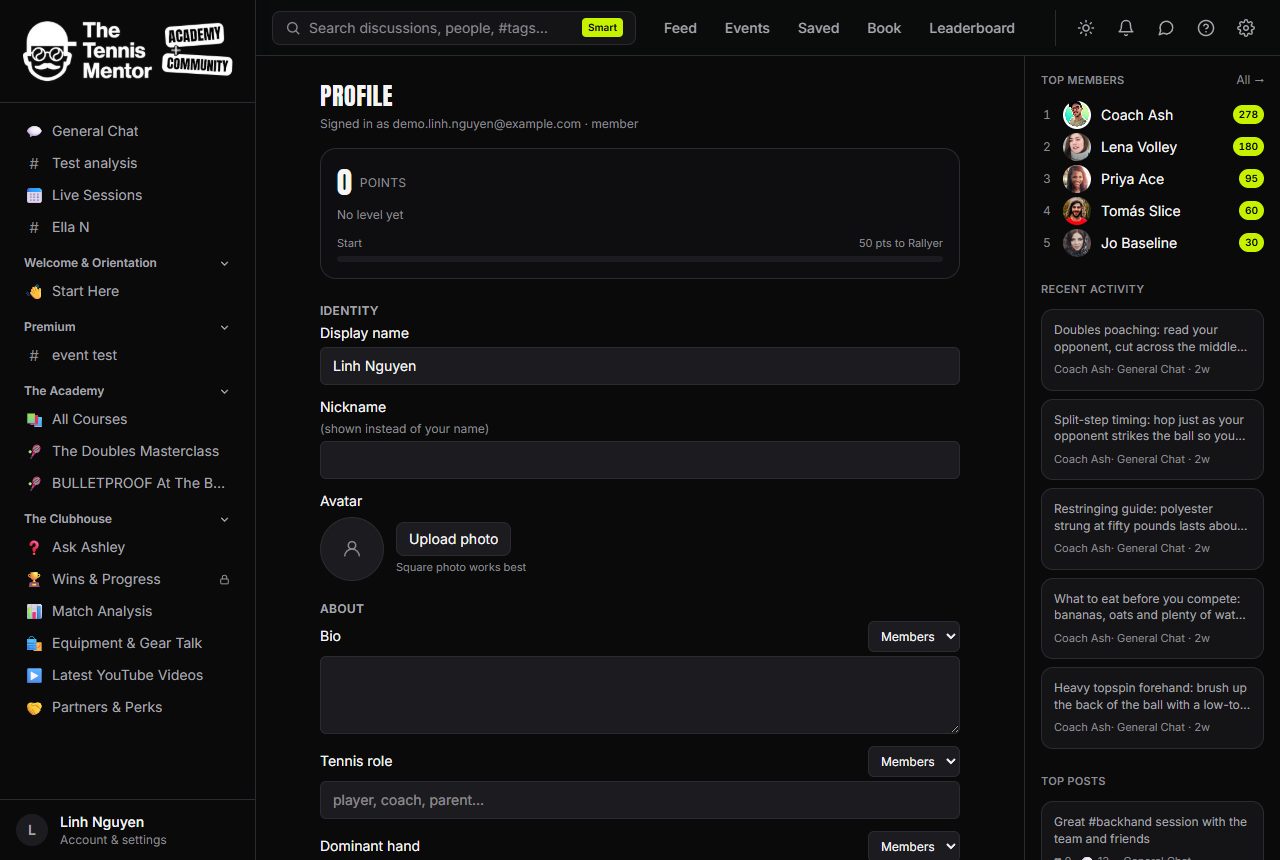Open Book in the top navigation
The image size is (1280, 860).
(884, 28)
